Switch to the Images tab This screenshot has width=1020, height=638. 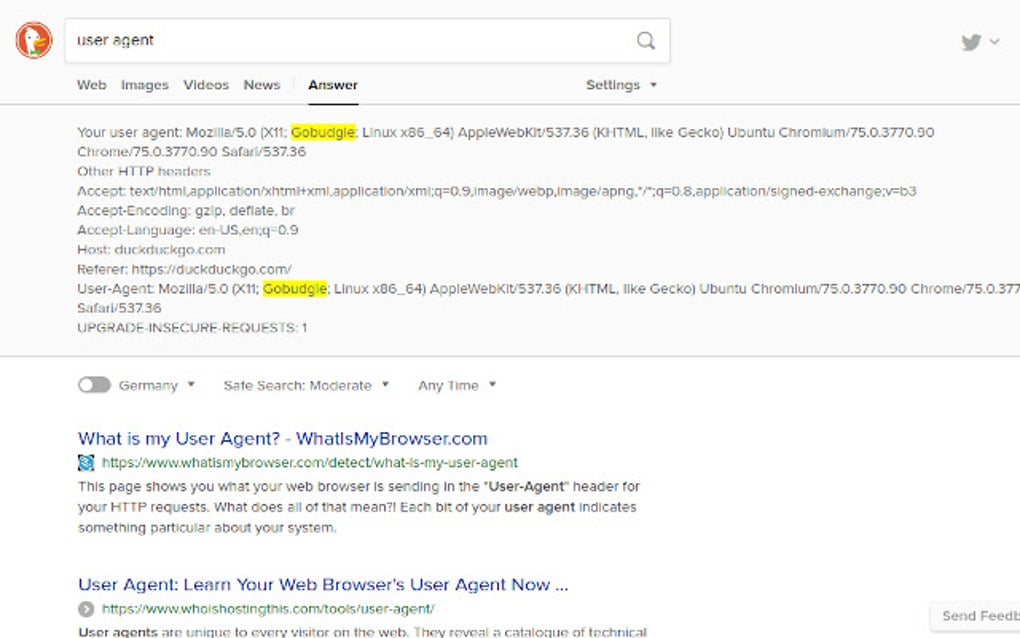pyautogui.click(x=144, y=85)
